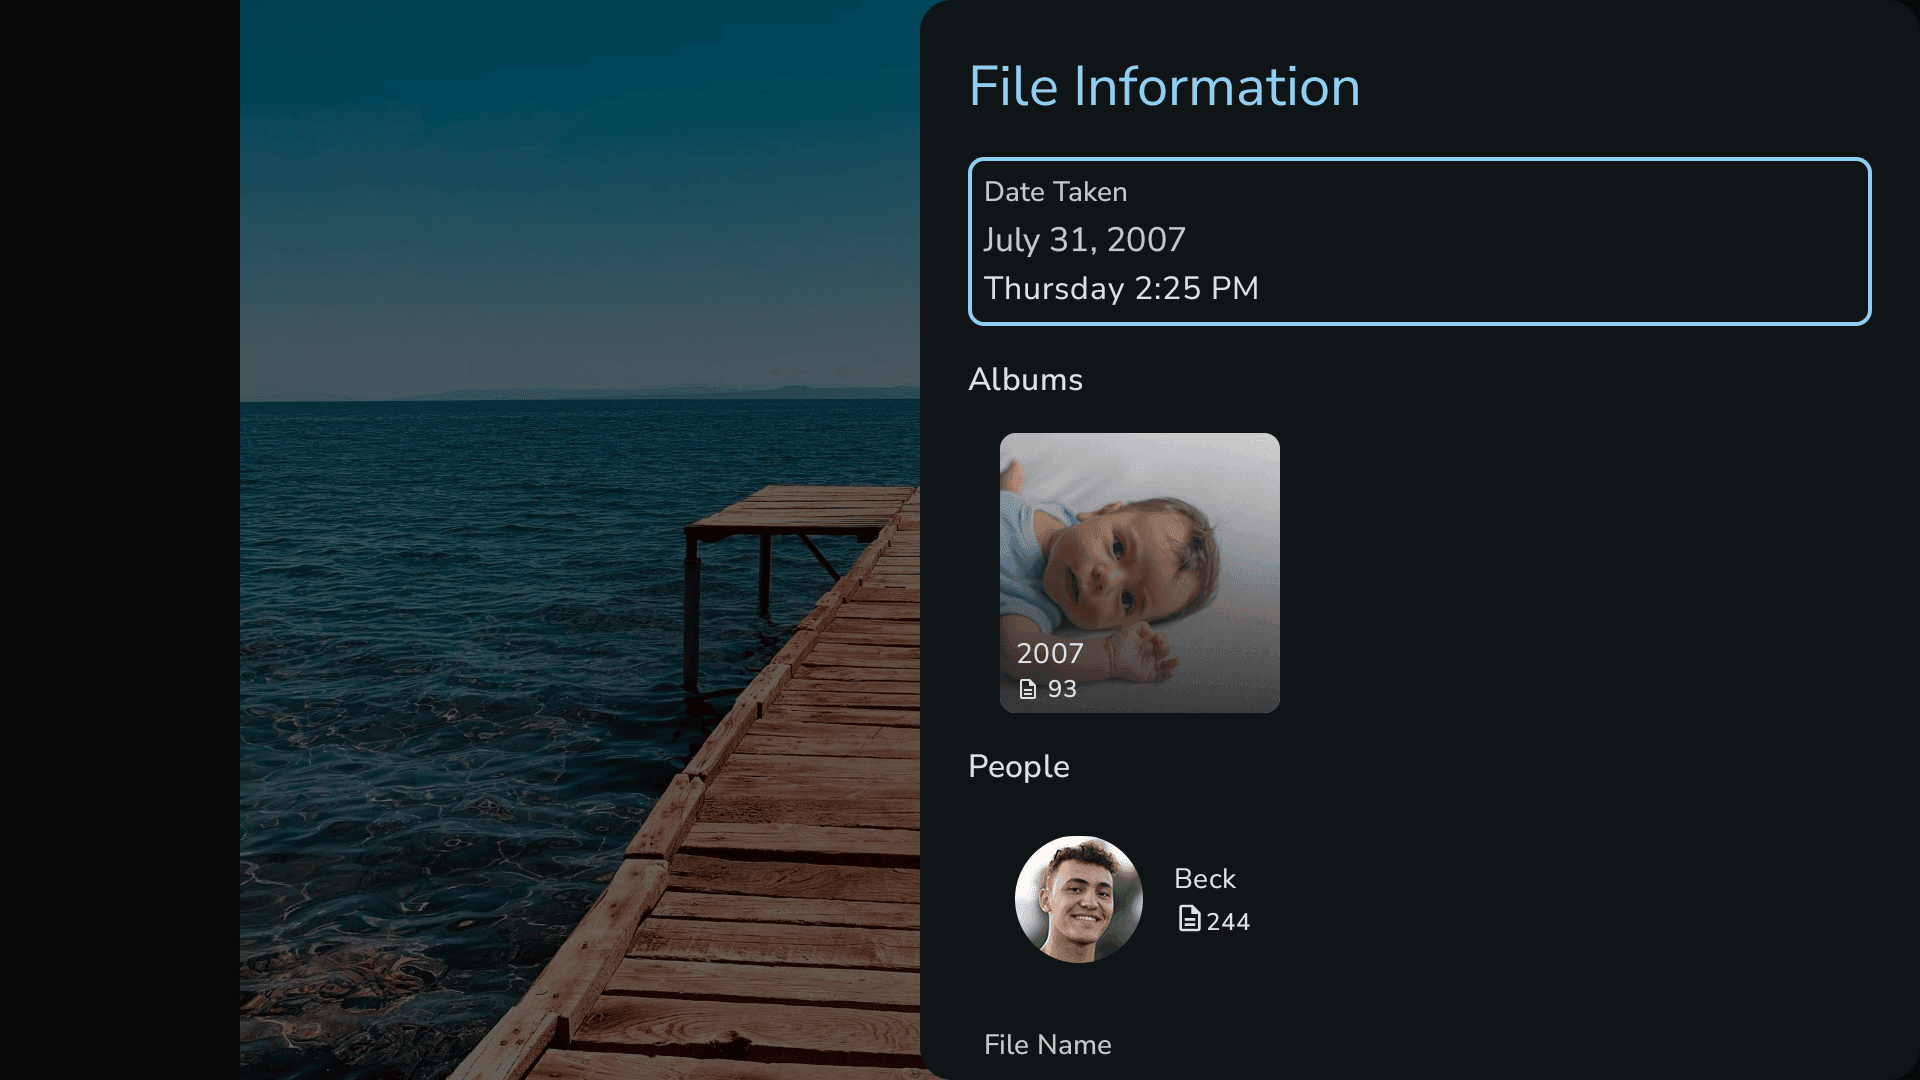The image size is (1920, 1080).
Task: Click the File Name field label
Action: point(1047,1044)
